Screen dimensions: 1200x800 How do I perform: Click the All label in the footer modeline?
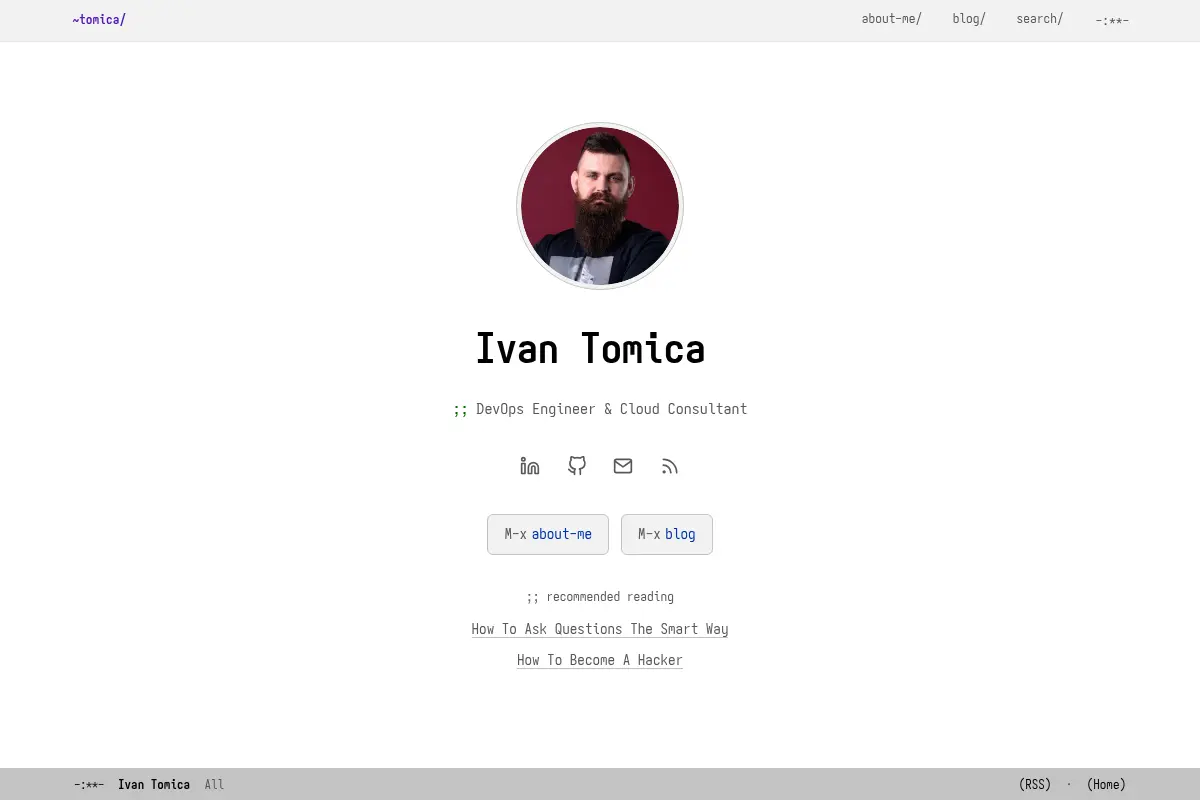click(x=214, y=784)
